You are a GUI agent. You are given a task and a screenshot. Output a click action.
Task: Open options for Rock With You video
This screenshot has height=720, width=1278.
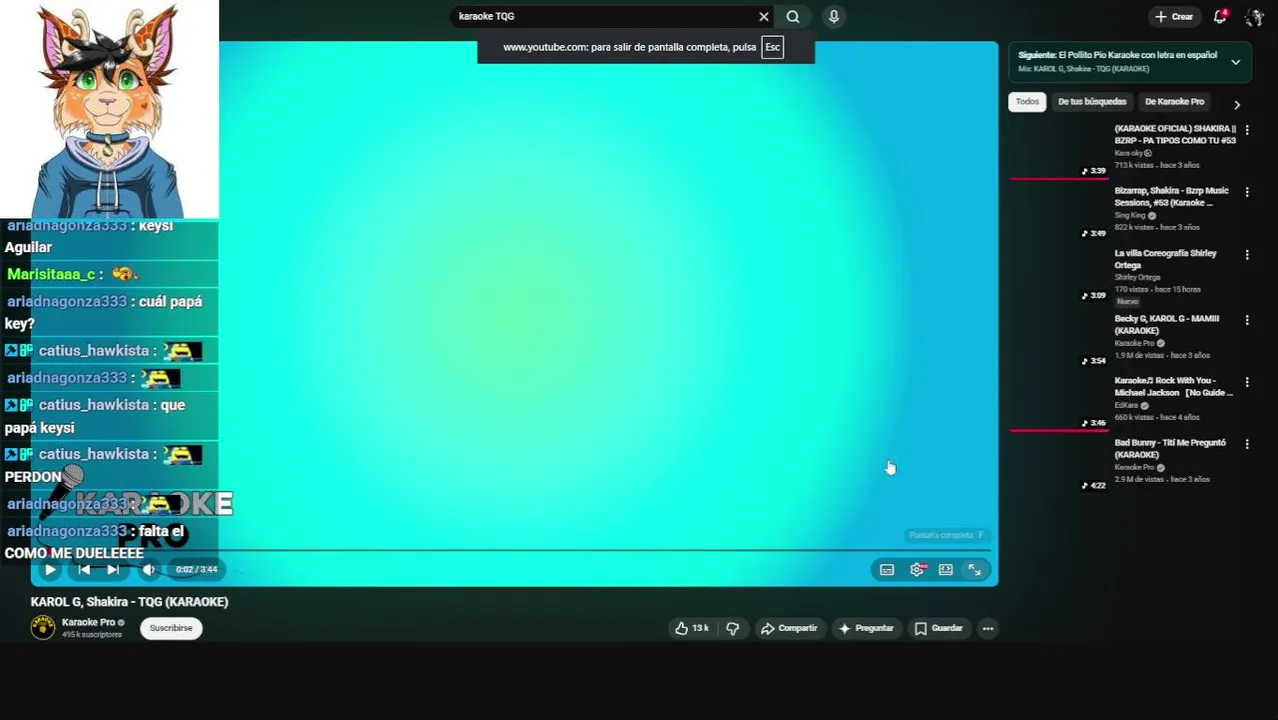tap(1247, 382)
